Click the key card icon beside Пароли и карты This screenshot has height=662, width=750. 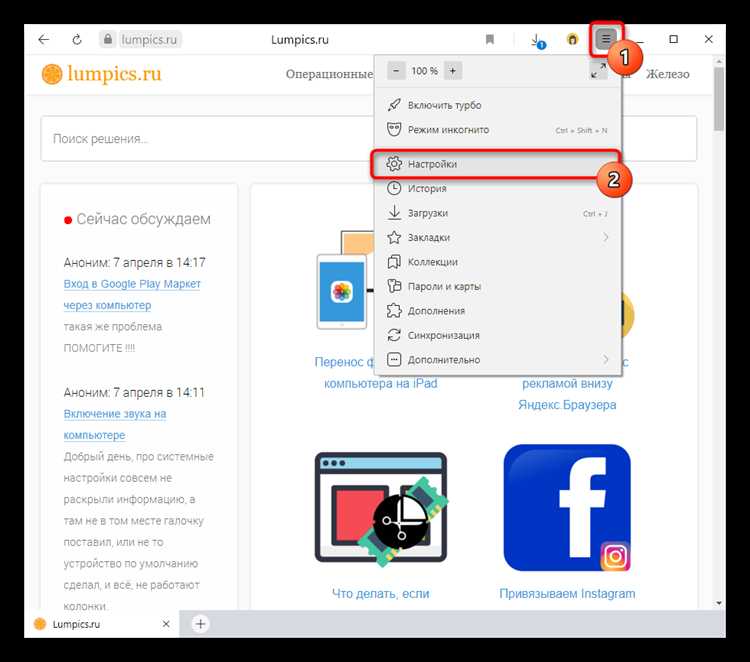point(394,286)
